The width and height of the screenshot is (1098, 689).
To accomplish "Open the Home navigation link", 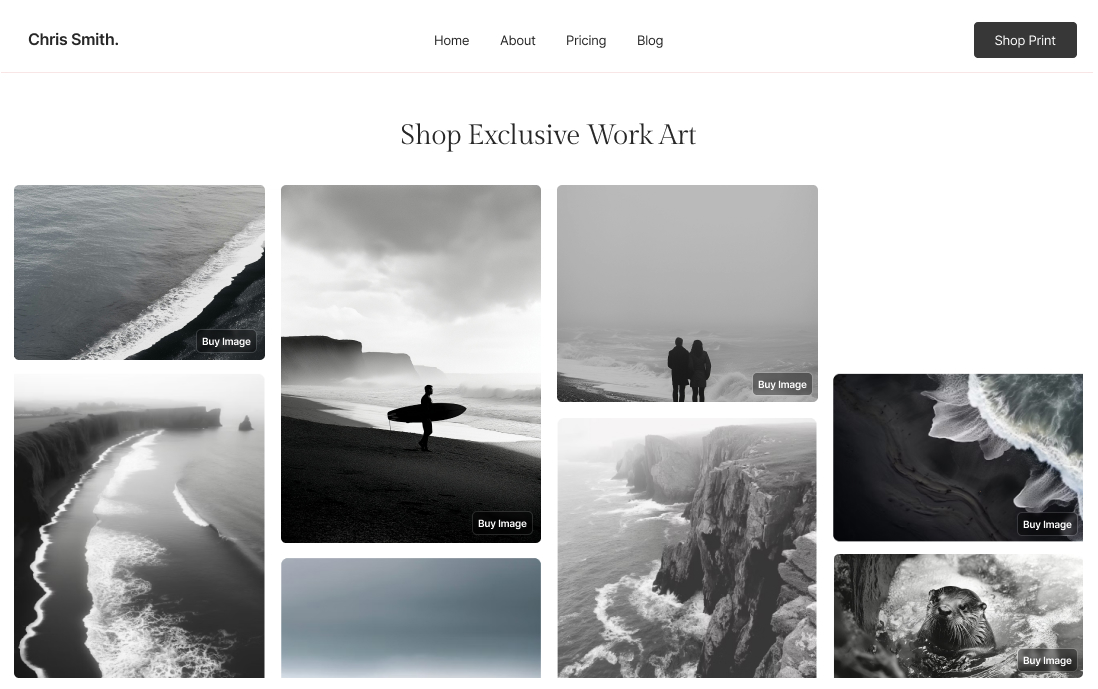I will click(x=451, y=41).
